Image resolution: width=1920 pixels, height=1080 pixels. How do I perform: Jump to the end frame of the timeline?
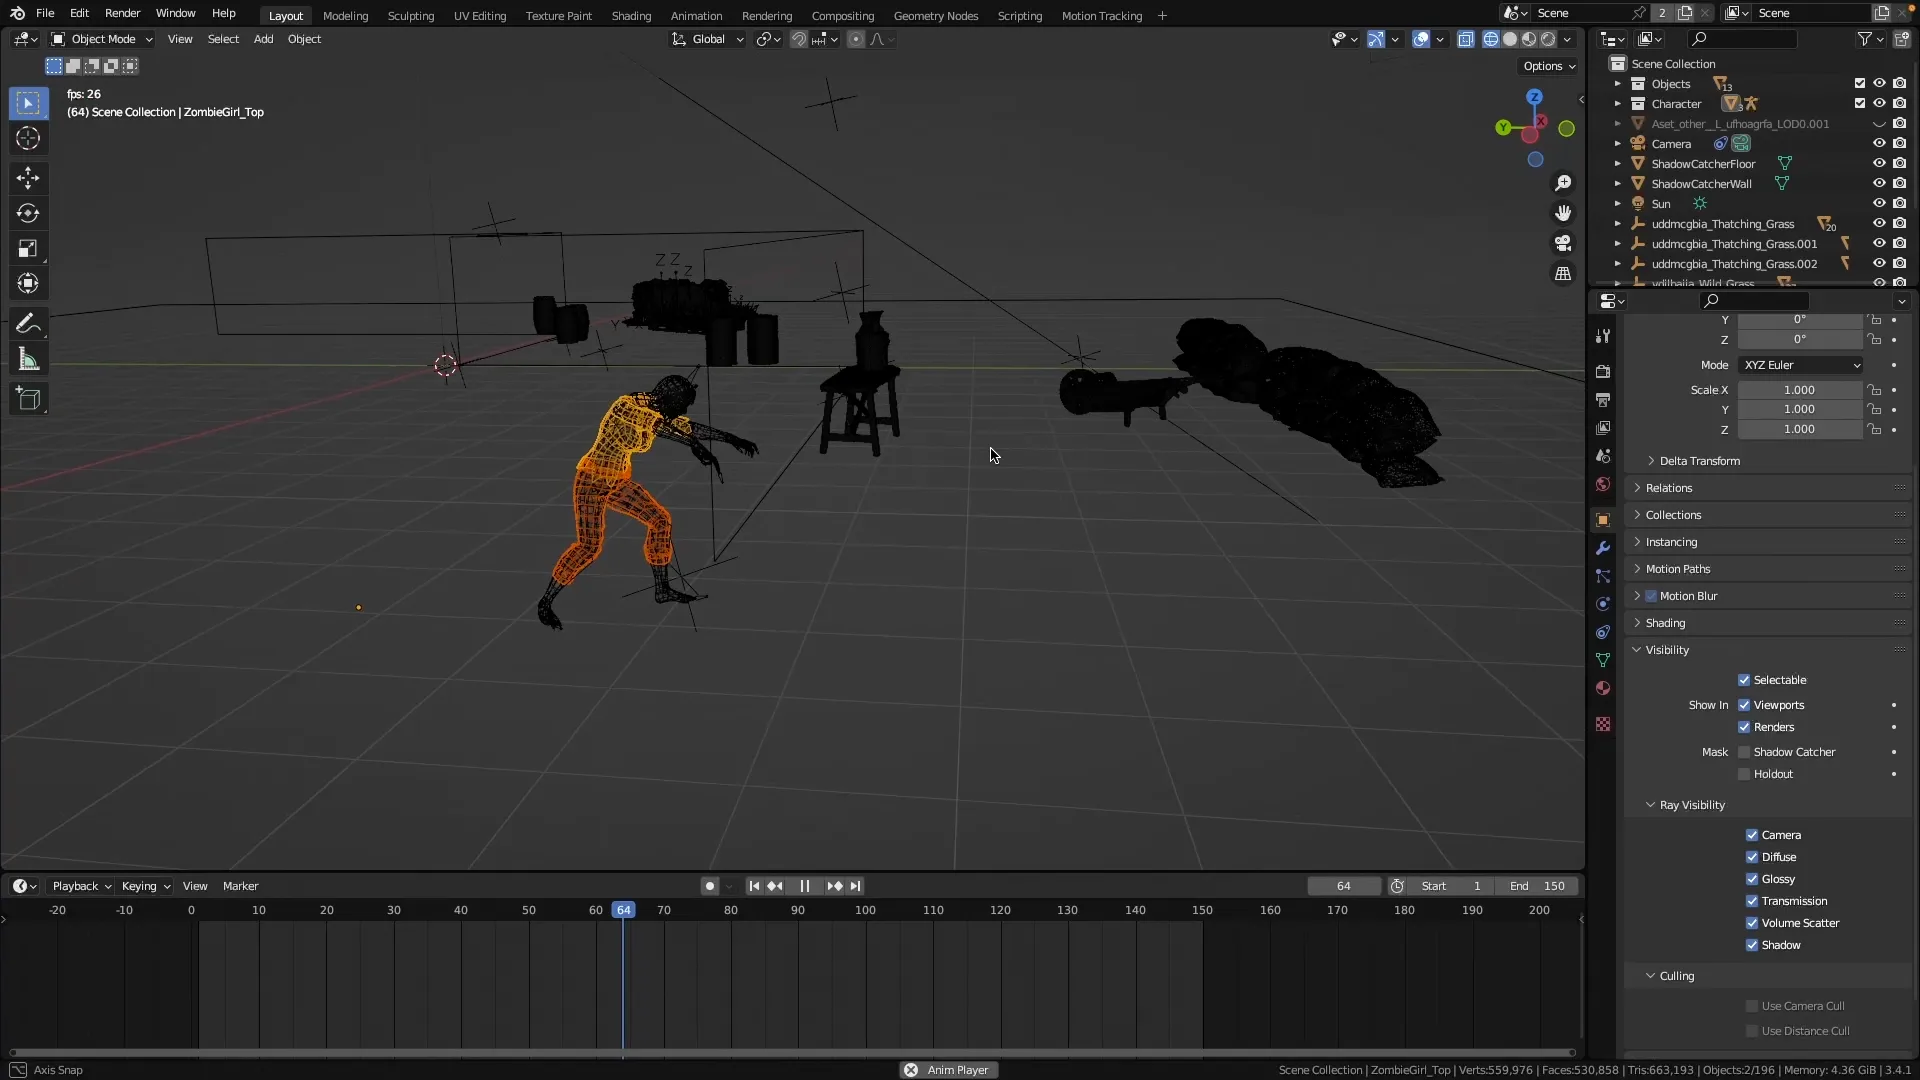857,886
